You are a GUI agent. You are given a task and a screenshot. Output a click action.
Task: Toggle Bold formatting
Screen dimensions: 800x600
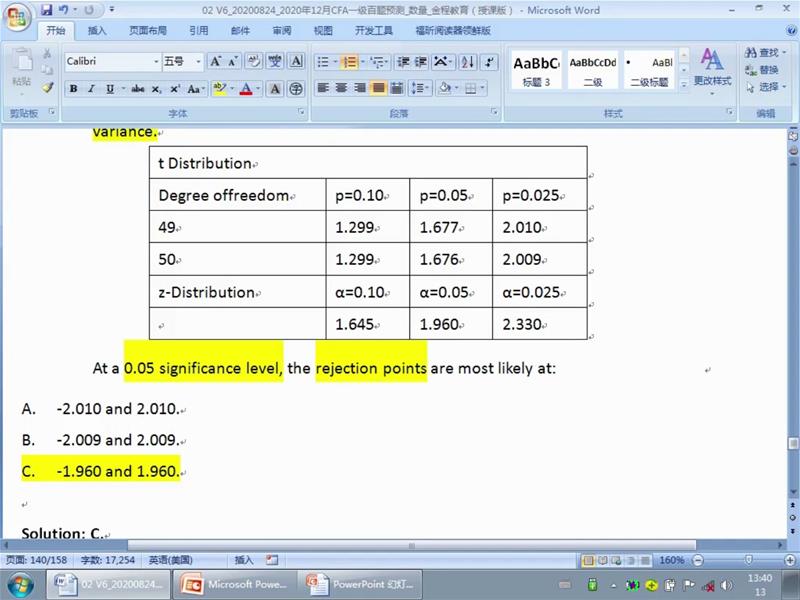pos(74,89)
